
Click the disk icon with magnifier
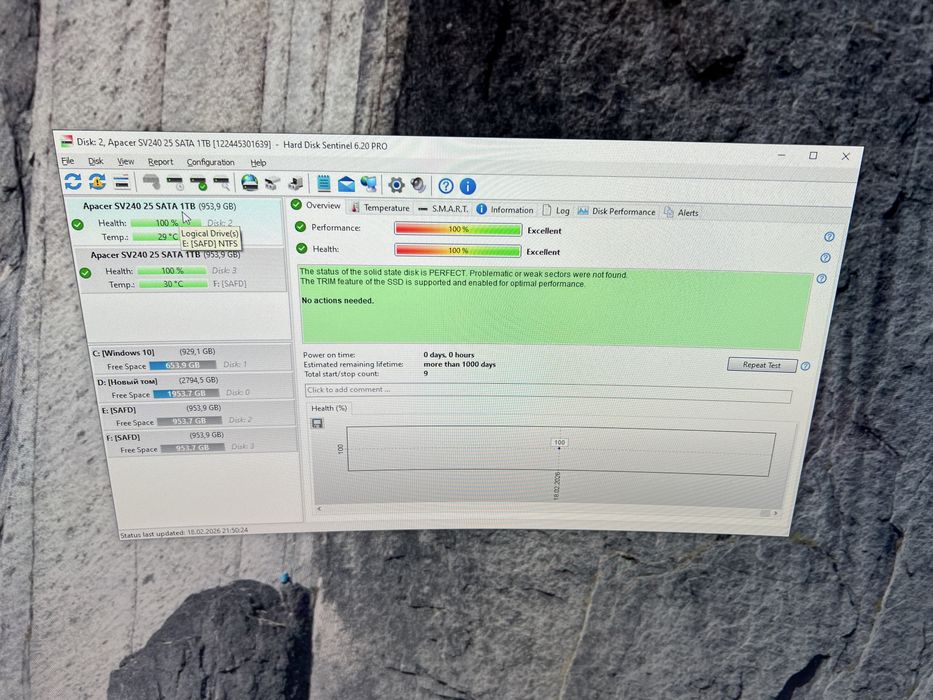(221, 183)
